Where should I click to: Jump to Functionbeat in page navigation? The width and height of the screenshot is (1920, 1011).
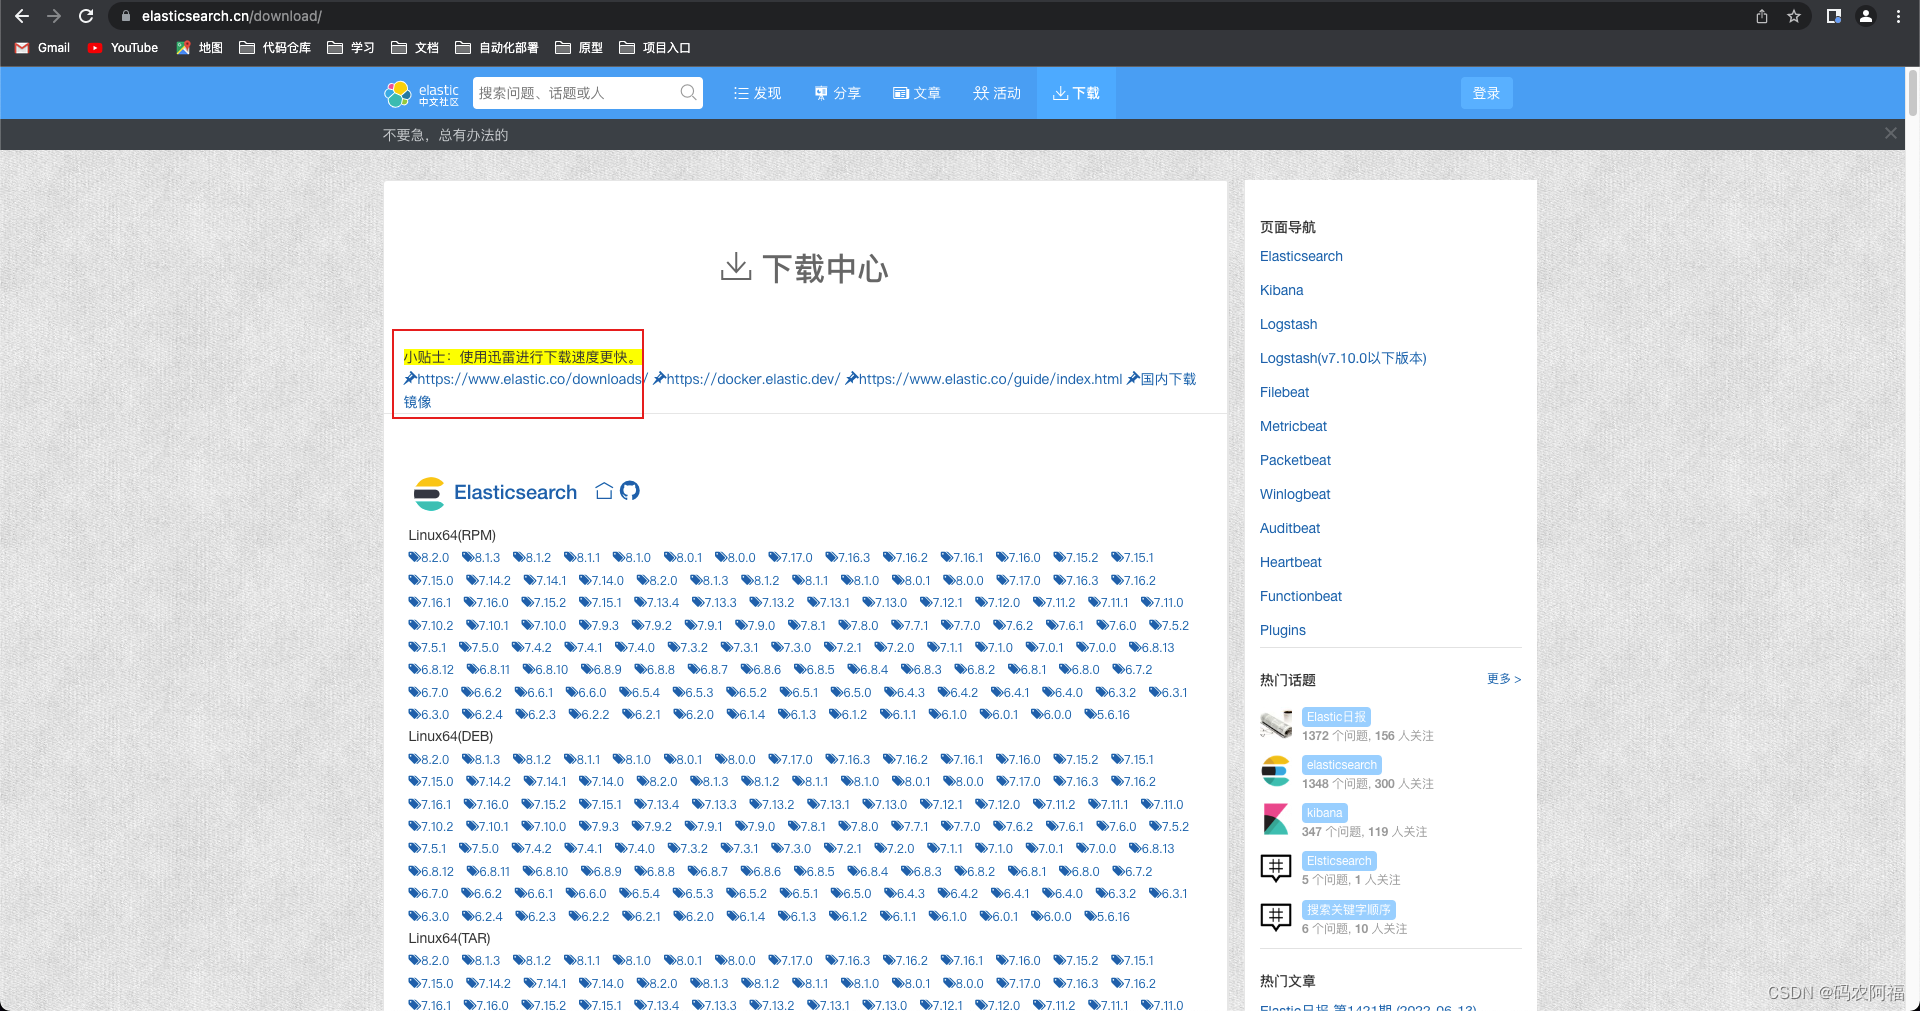[x=1300, y=596]
